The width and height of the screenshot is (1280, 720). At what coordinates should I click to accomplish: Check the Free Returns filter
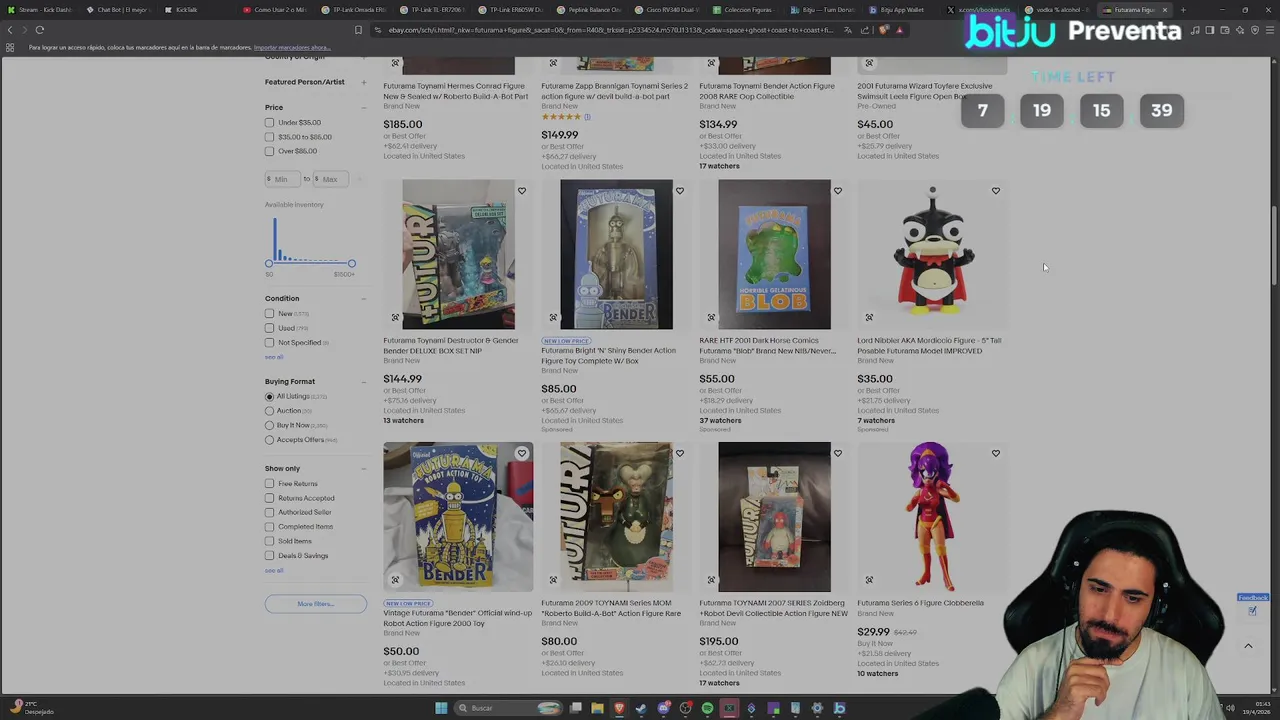point(269,484)
